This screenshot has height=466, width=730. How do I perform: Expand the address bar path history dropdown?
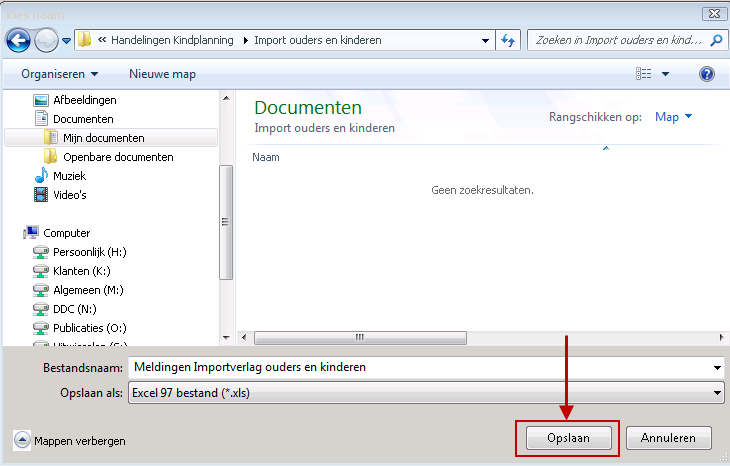485,41
